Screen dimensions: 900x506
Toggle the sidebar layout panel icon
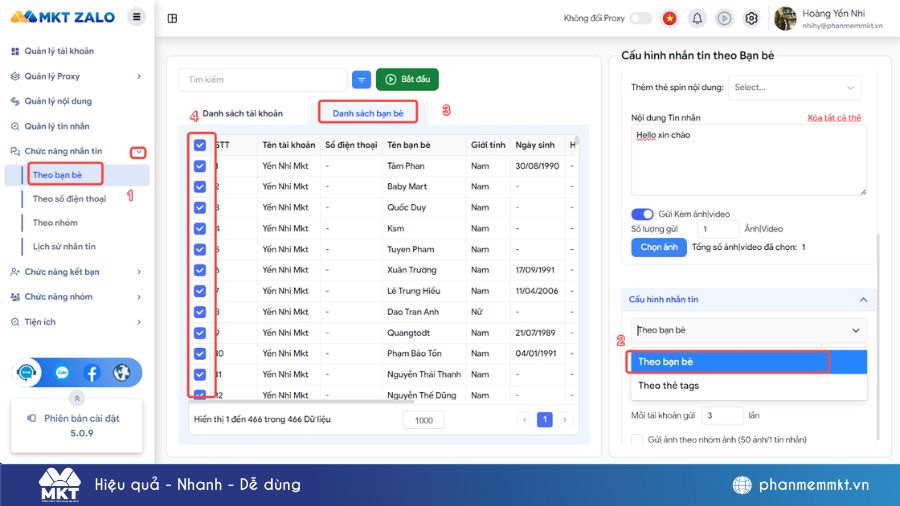click(173, 18)
